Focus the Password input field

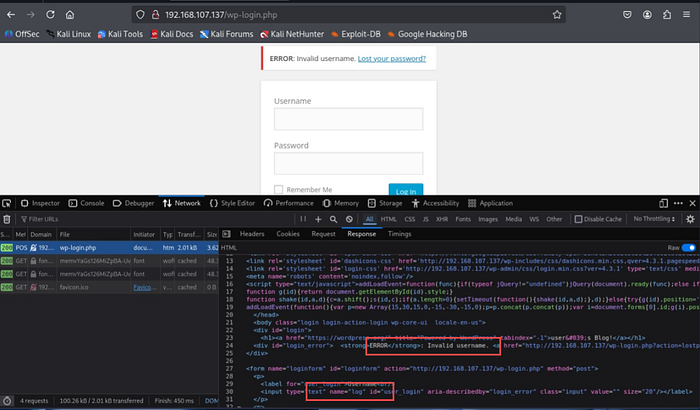pyautogui.click(x=348, y=163)
